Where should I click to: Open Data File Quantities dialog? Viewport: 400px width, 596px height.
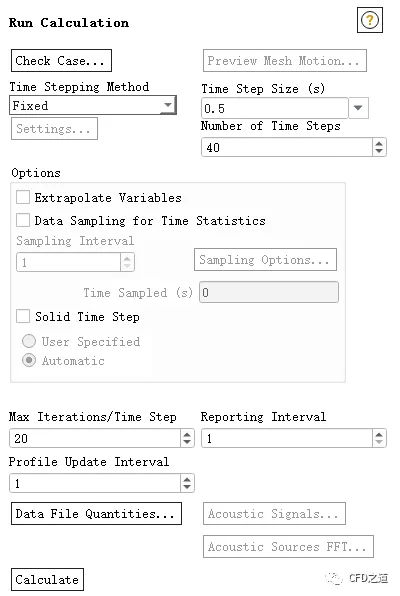(96, 514)
